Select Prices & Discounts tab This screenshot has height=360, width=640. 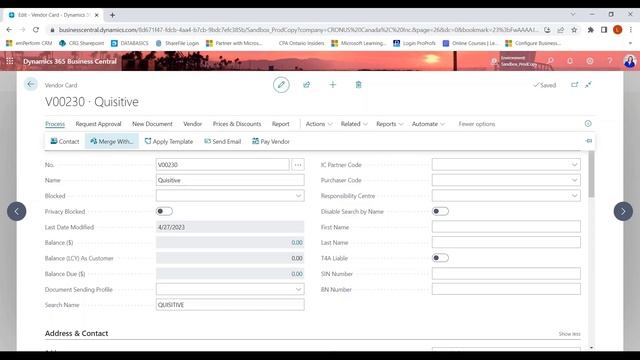click(237, 124)
